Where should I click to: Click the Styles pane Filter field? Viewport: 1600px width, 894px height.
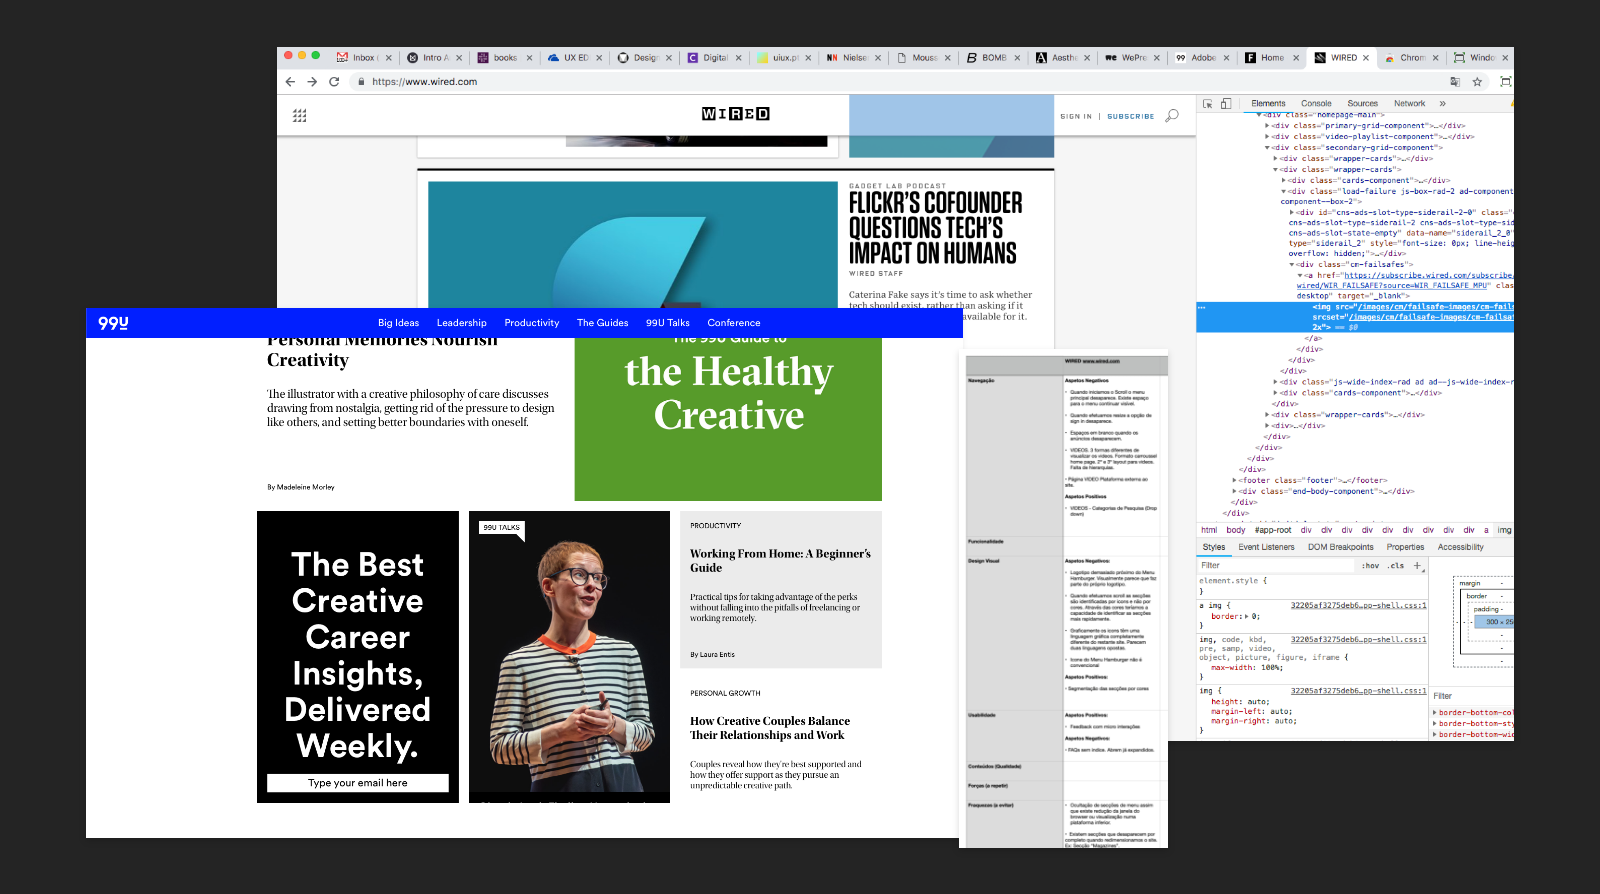(x=1277, y=566)
